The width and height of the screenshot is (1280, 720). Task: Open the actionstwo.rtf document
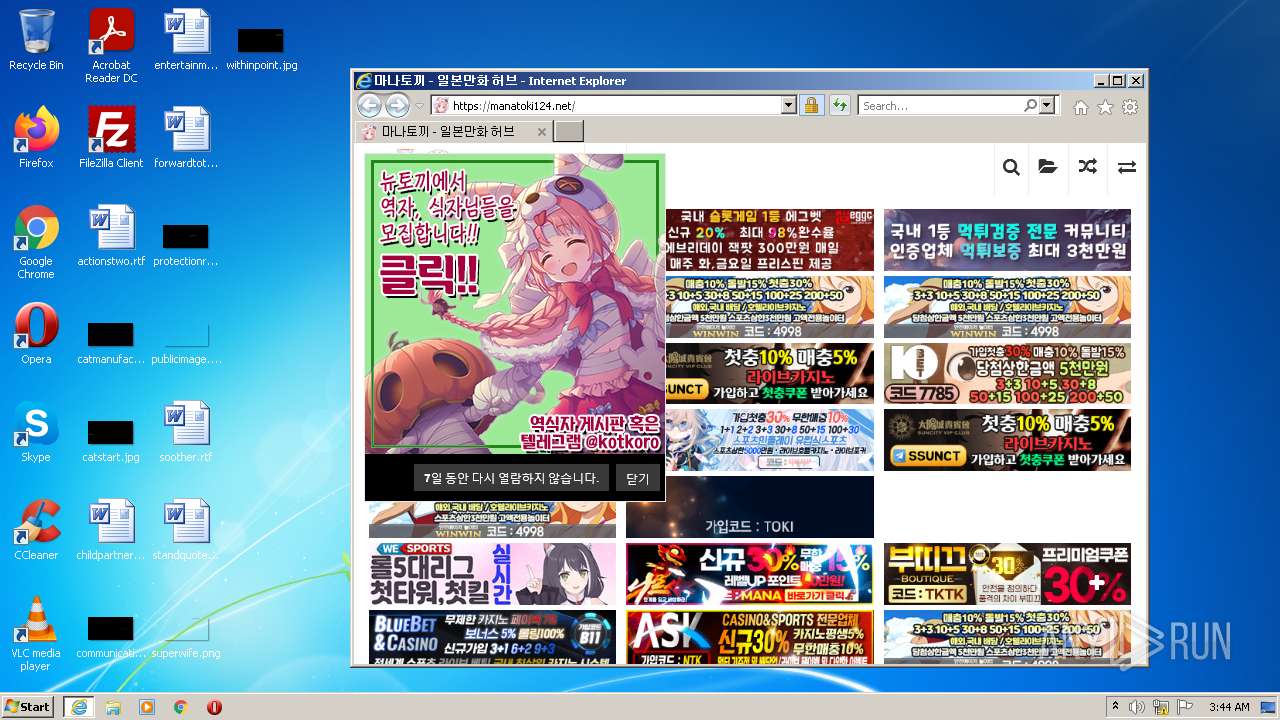[x=111, y=236]
